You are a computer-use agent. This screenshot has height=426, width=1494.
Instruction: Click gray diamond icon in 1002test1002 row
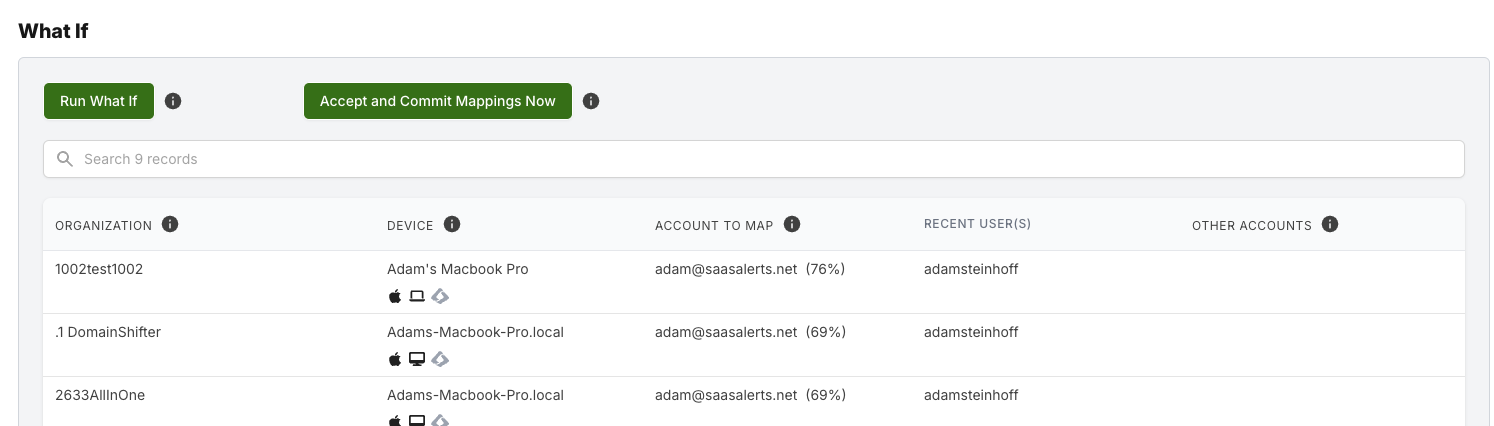(440, 296)
